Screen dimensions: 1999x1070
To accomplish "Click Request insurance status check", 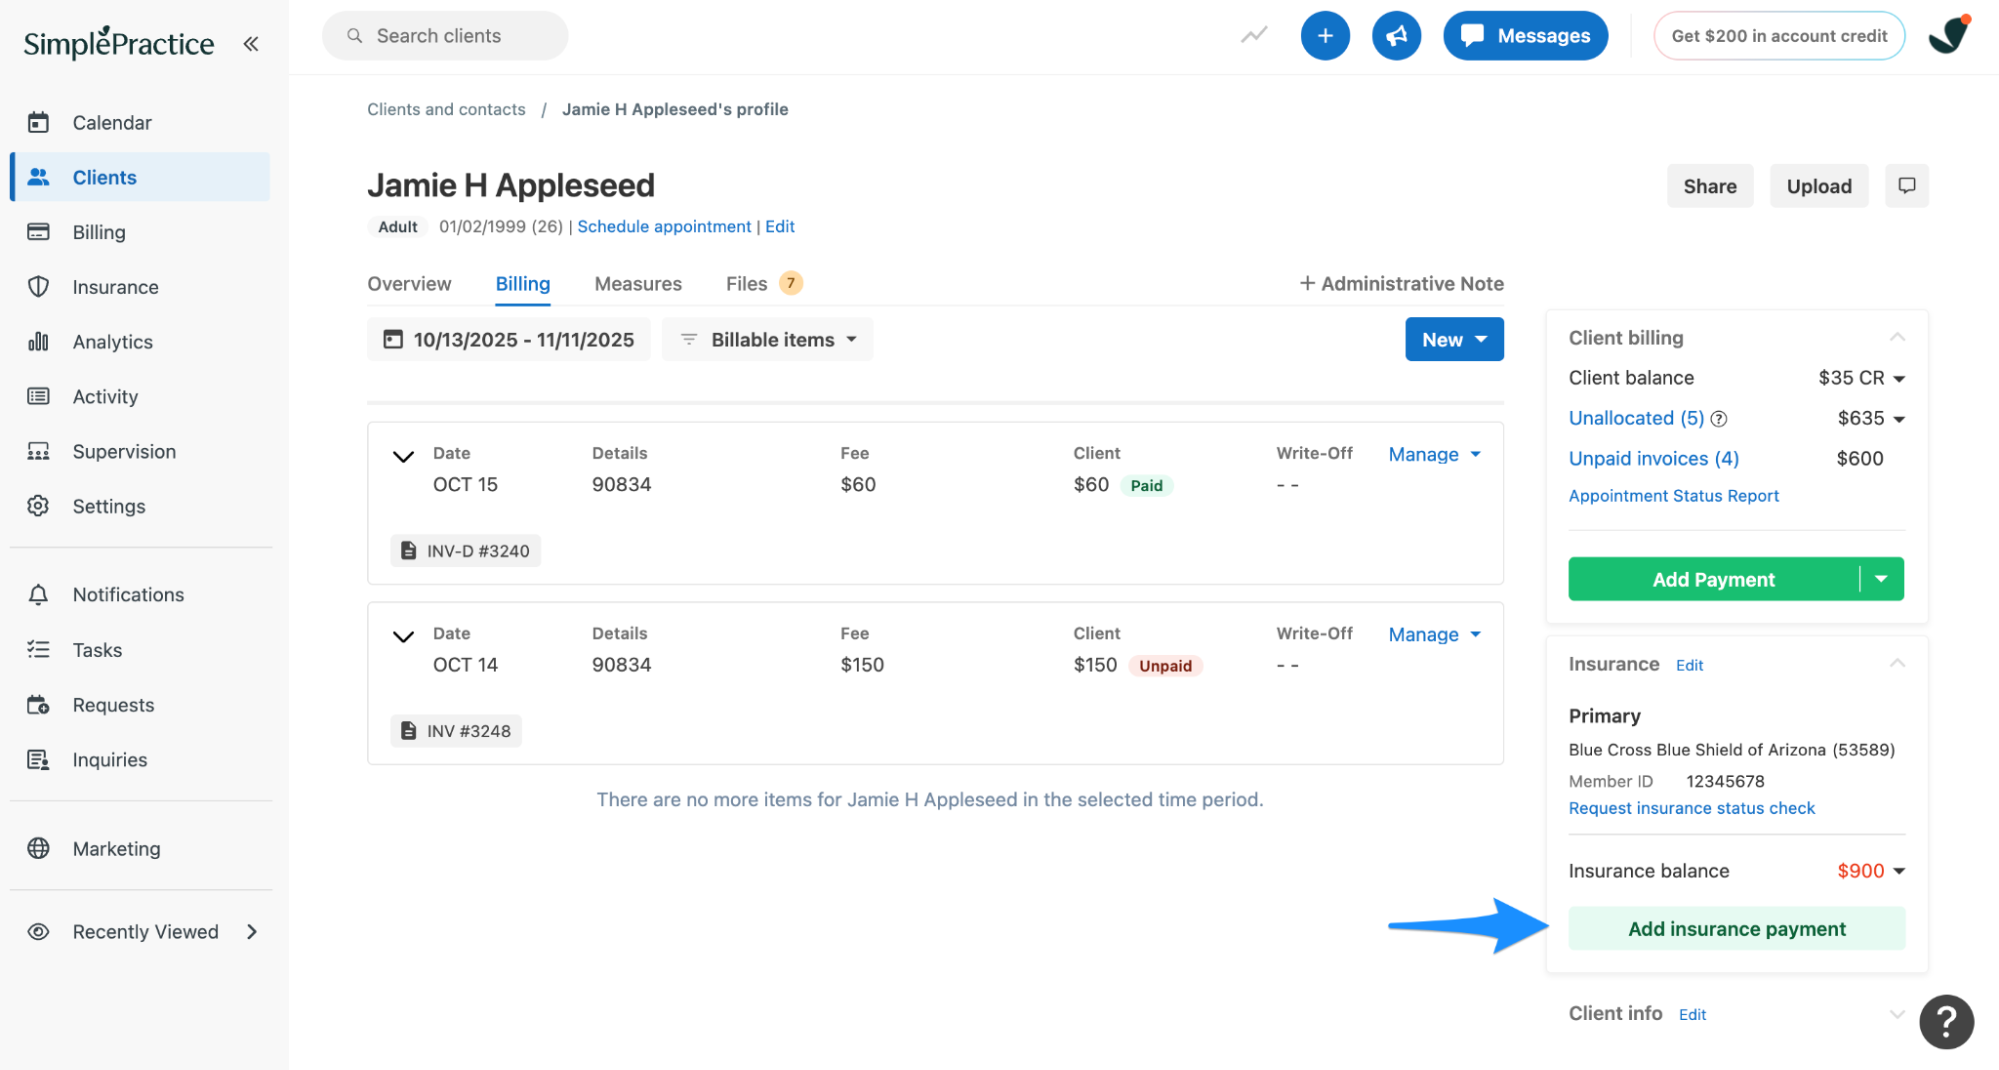I will click(1691, 808).
